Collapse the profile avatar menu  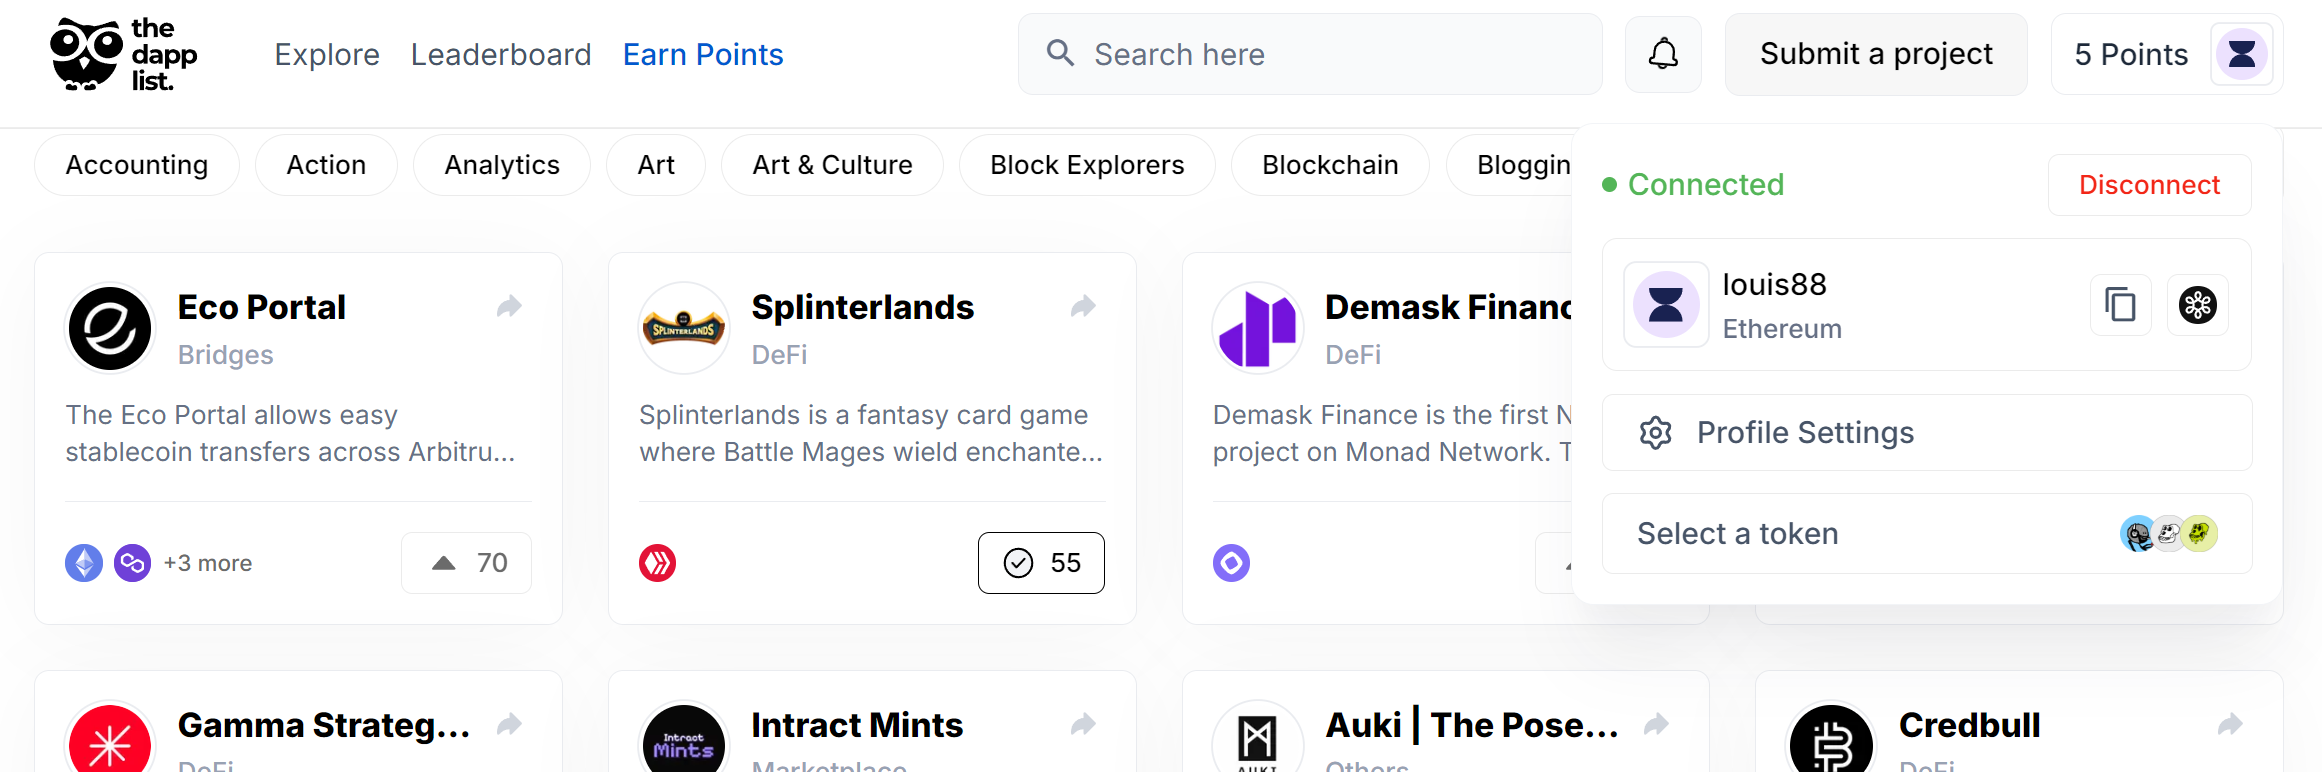coord(2242,54)
